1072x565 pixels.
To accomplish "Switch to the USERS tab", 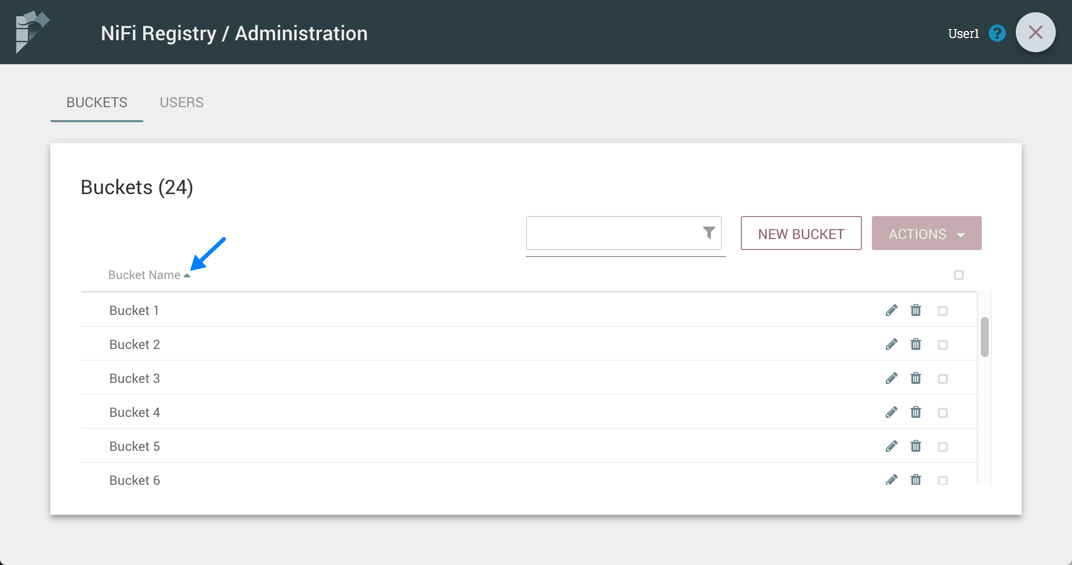I will [x=182, y=102].
